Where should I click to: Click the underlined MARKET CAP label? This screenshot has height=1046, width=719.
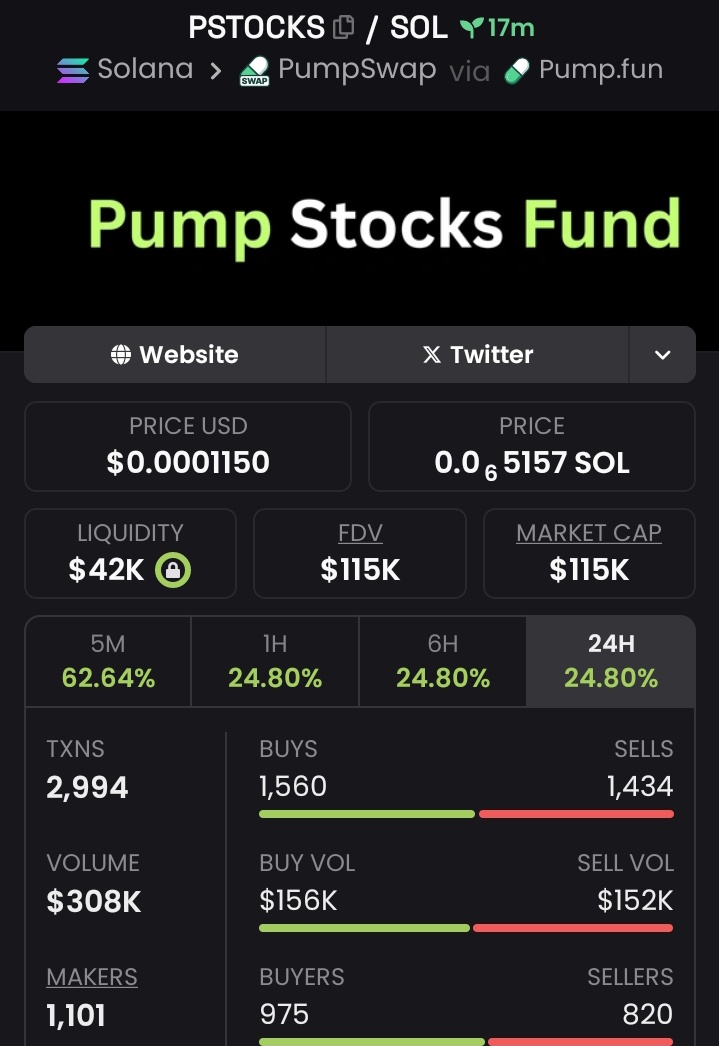589,533
